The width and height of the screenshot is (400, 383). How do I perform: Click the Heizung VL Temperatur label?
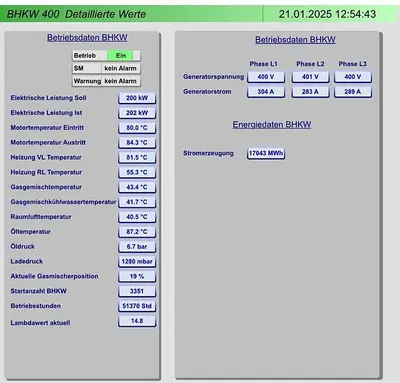[x=46, y=157]
